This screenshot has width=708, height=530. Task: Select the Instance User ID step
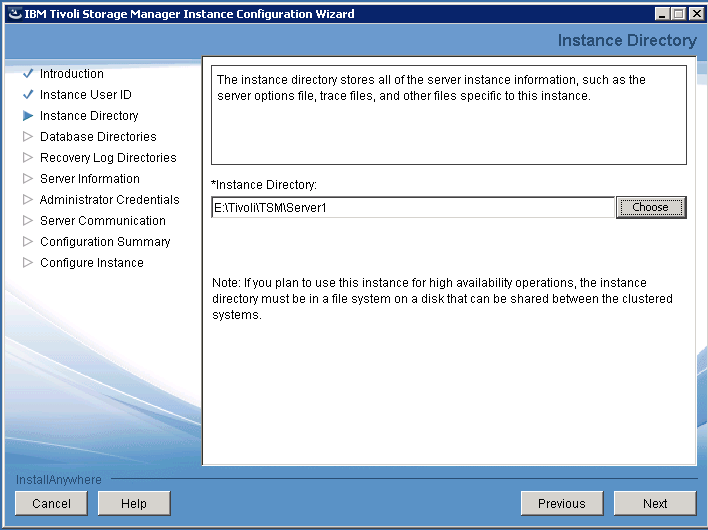coord(86,95)
